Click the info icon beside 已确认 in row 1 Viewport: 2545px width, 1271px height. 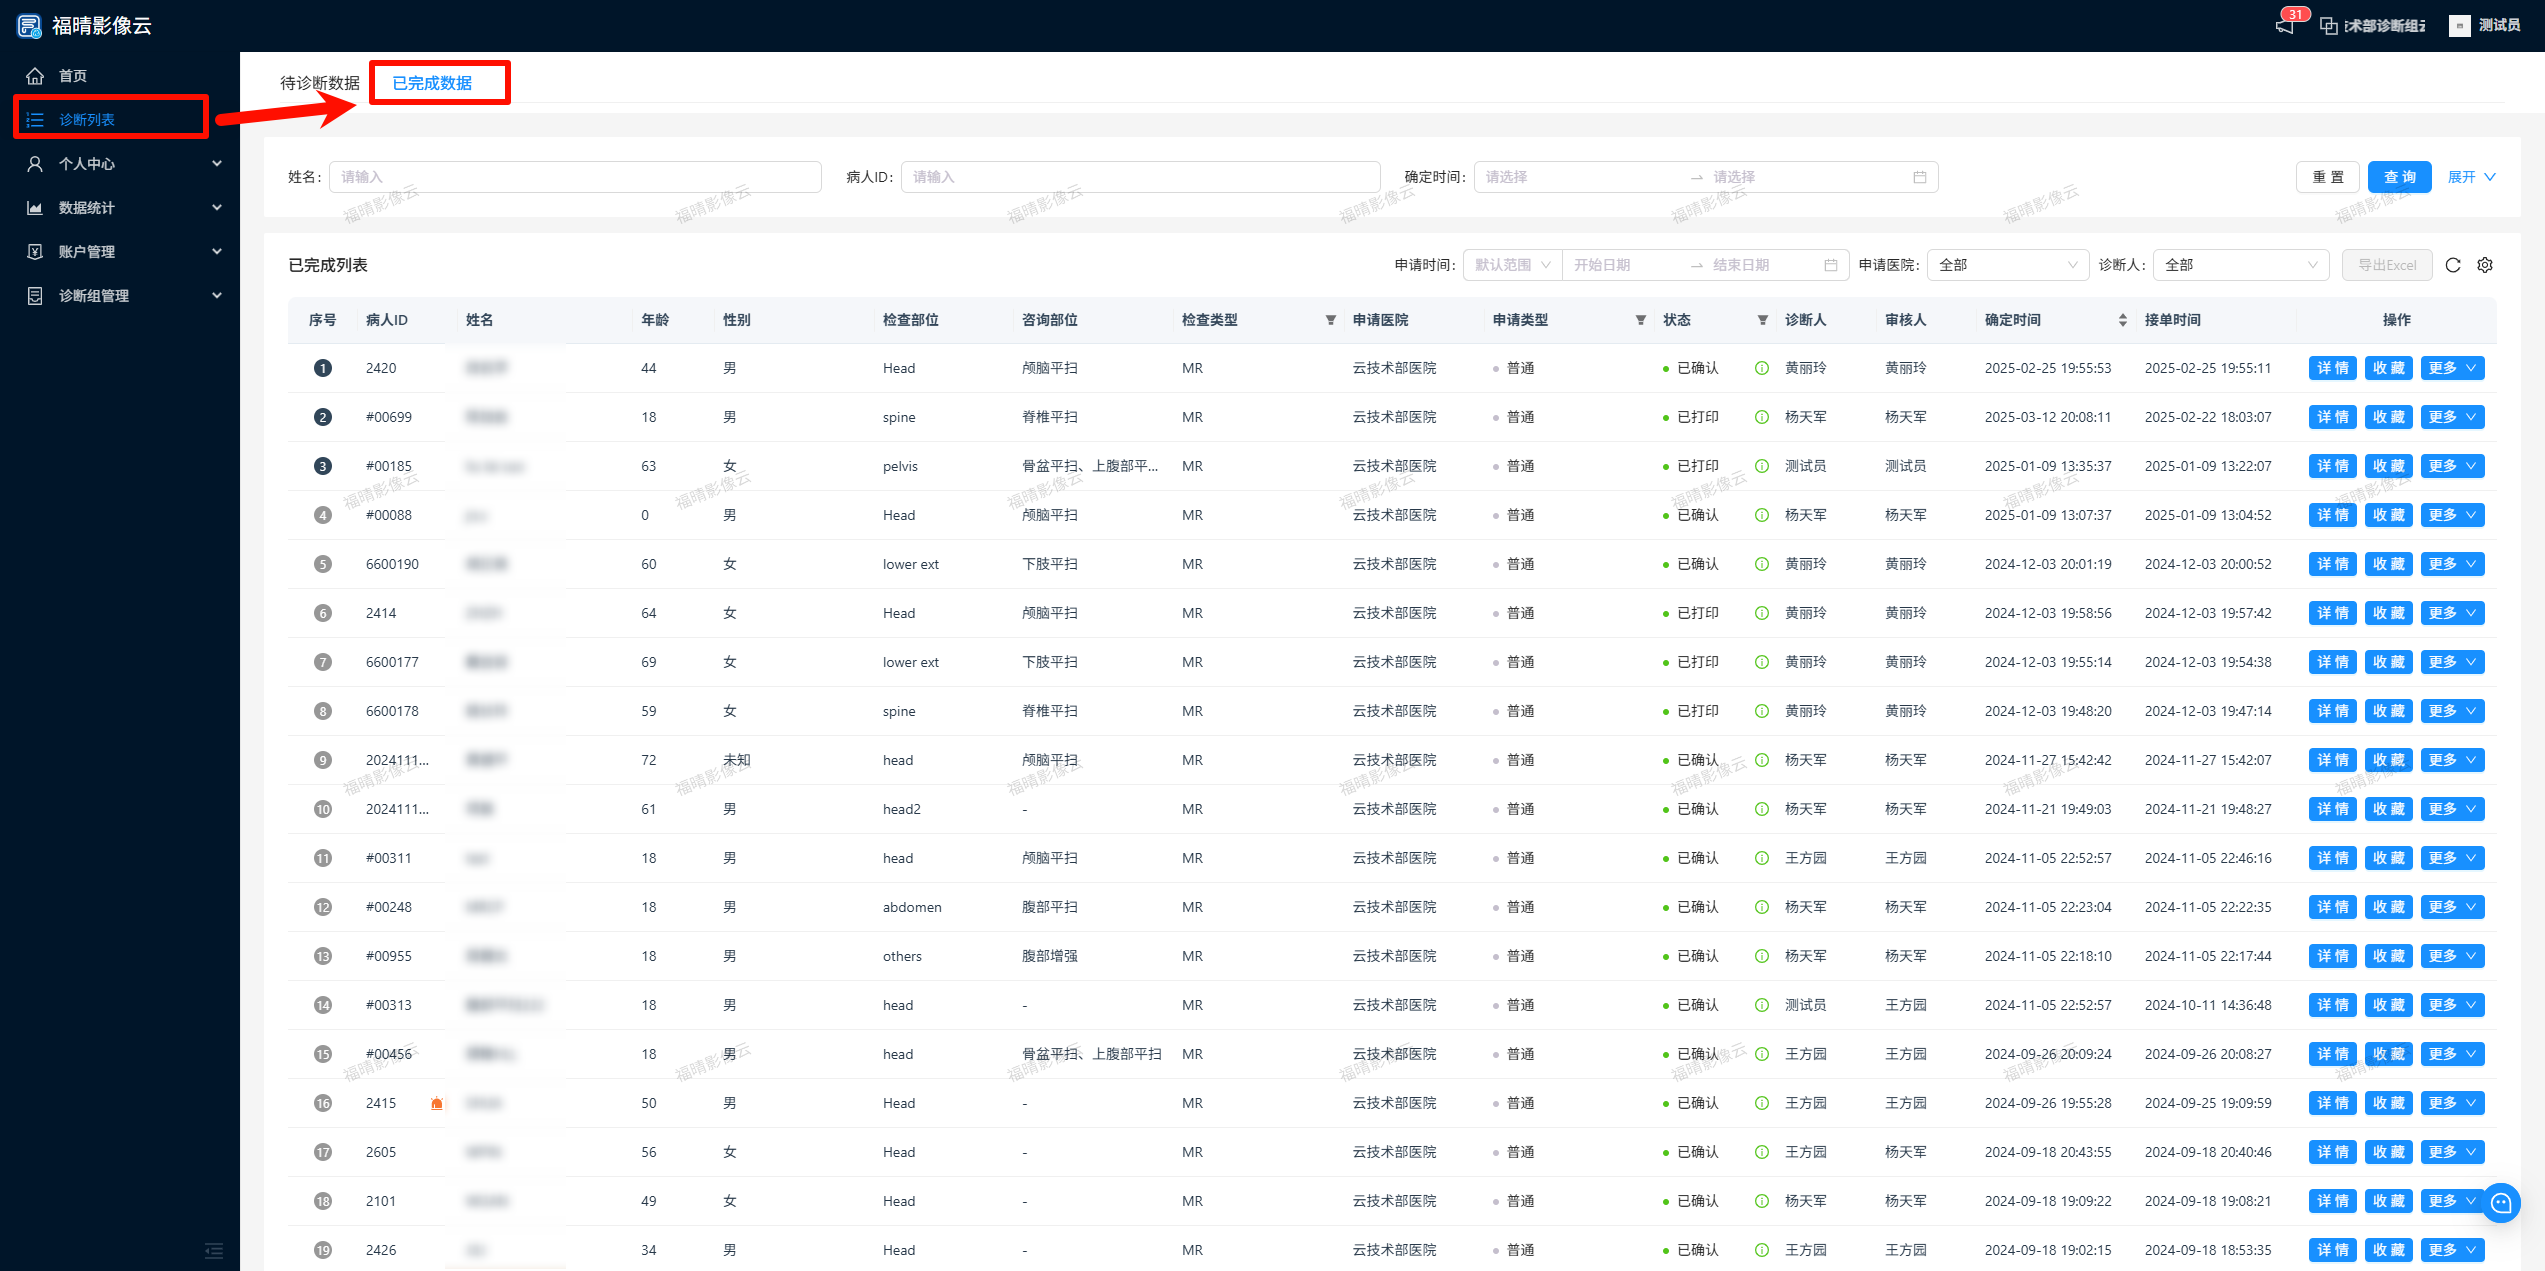point(1762,368)
